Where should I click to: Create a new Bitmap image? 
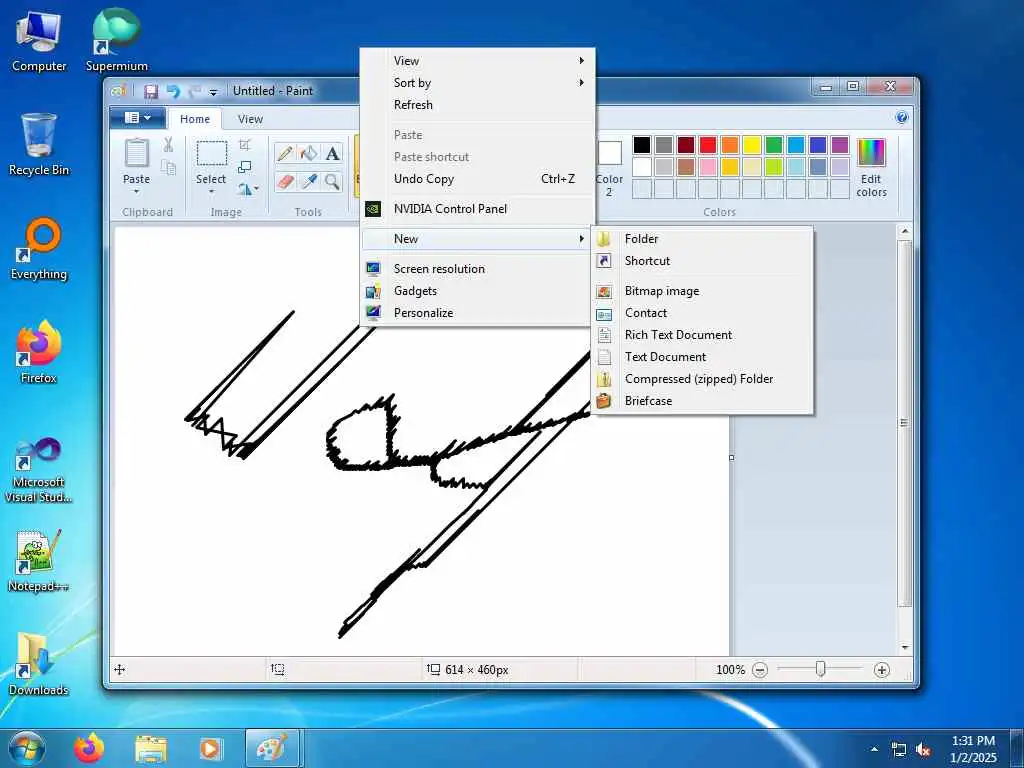(x=703, y=291)
